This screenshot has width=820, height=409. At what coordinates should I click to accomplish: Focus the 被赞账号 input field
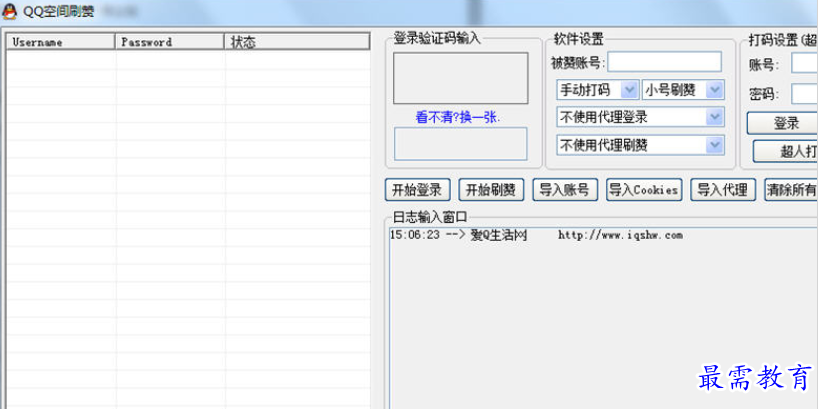coord(664,62)
